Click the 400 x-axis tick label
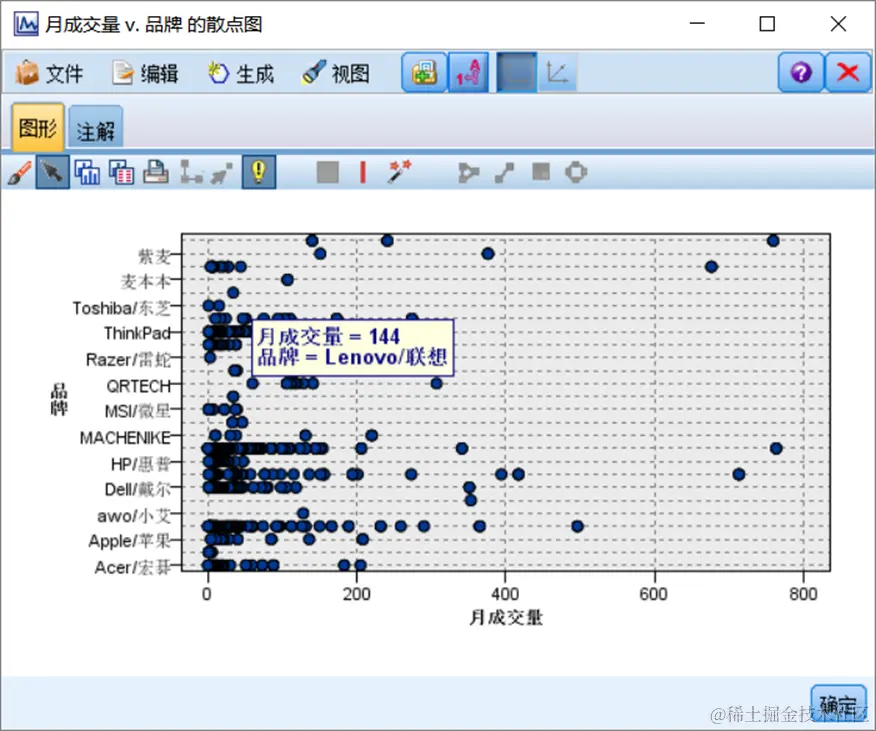 coord(505,594)
